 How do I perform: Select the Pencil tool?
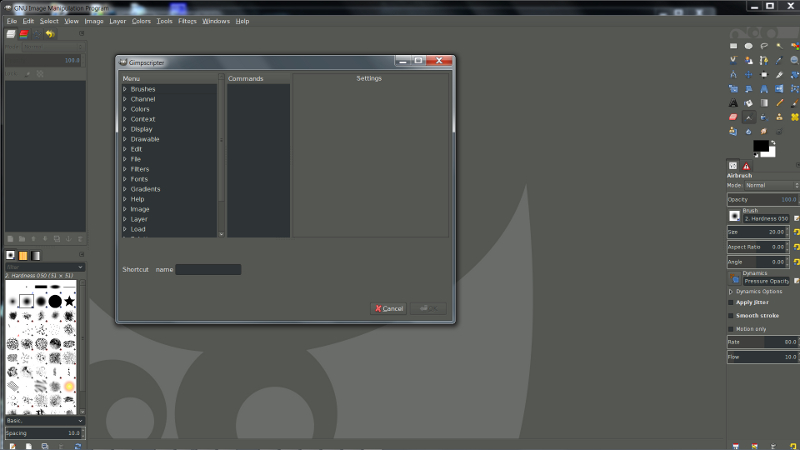click(779, 103)
